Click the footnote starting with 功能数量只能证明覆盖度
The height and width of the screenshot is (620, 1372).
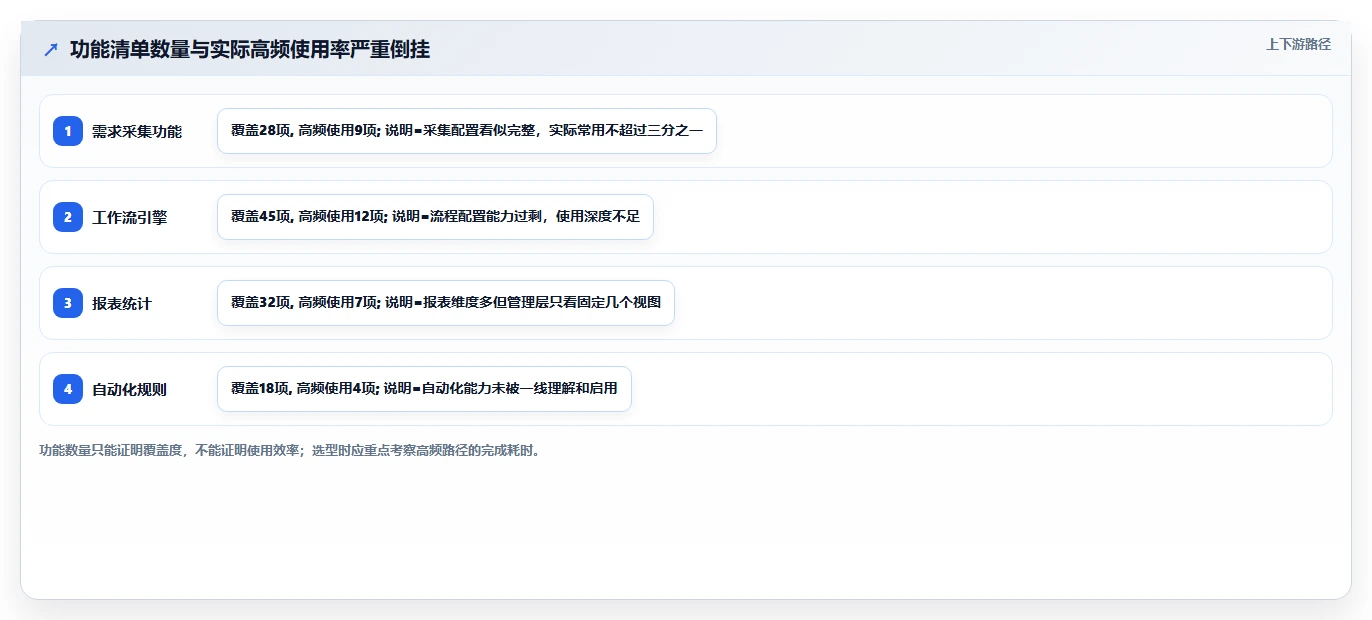tap(290, 450)
